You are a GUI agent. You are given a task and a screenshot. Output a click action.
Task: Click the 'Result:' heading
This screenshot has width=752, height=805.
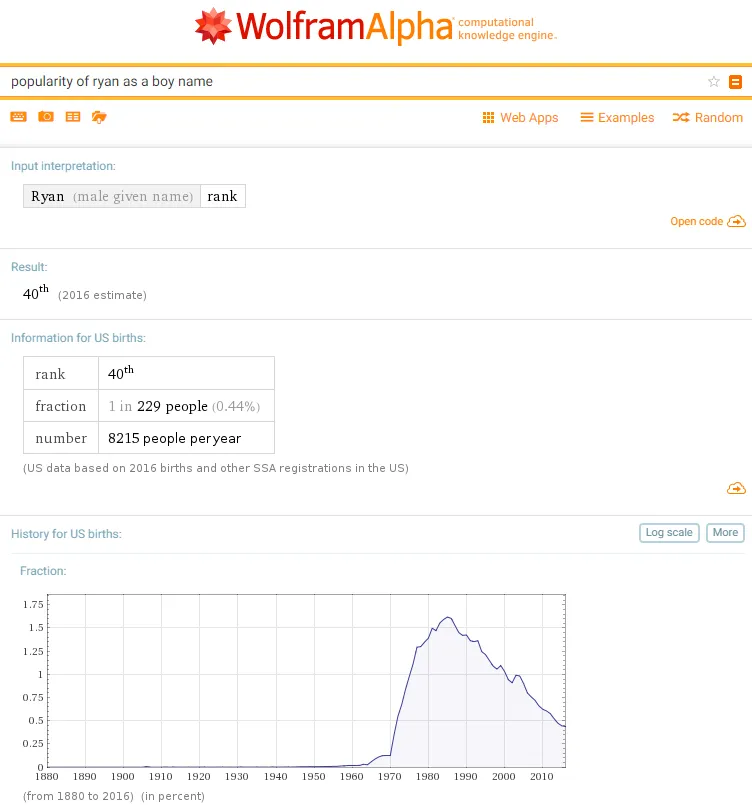(x=29, y=267)
